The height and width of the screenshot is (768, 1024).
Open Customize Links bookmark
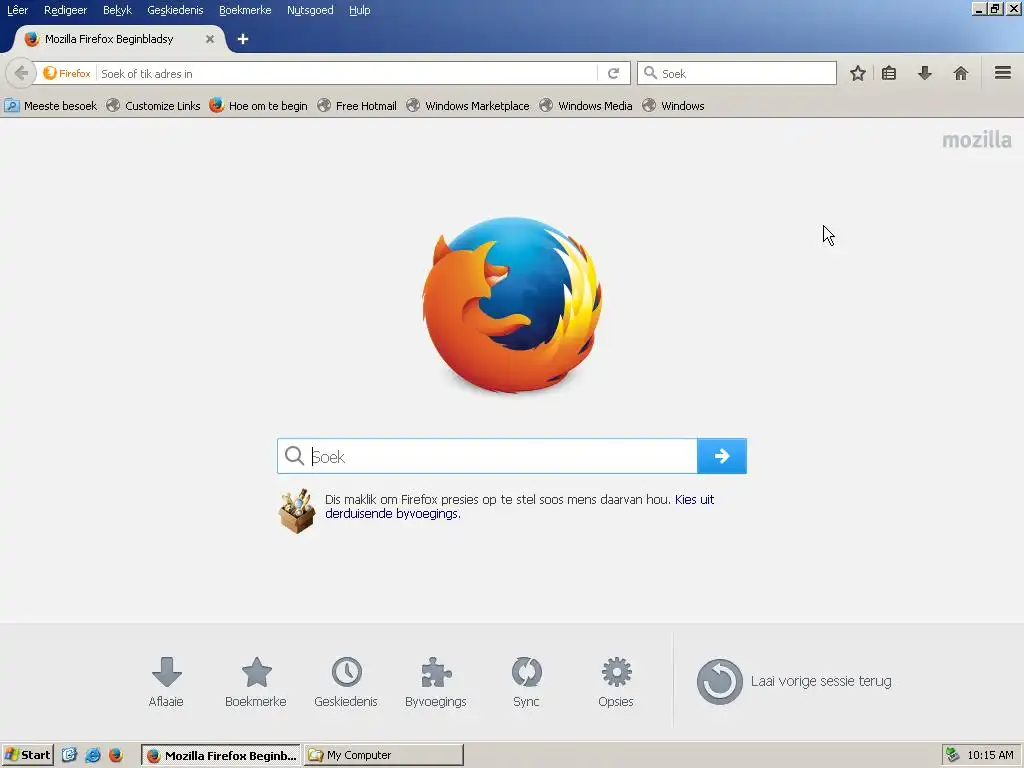(153, 106)
